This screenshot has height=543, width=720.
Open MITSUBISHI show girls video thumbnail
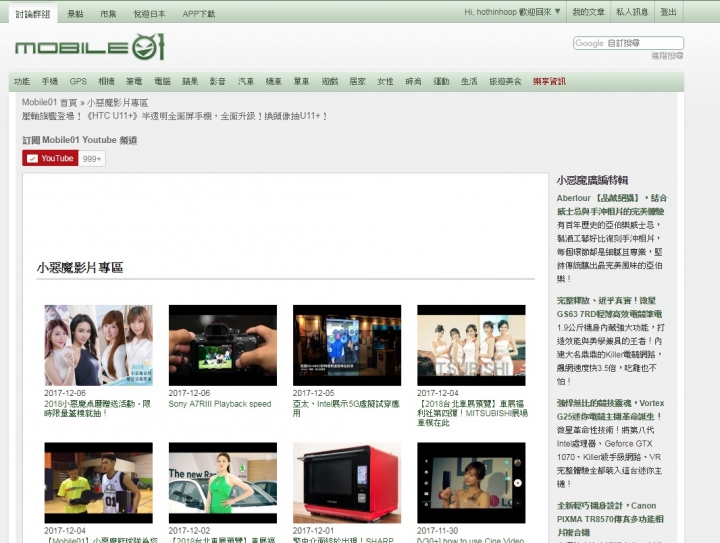[x=471, y=345]
